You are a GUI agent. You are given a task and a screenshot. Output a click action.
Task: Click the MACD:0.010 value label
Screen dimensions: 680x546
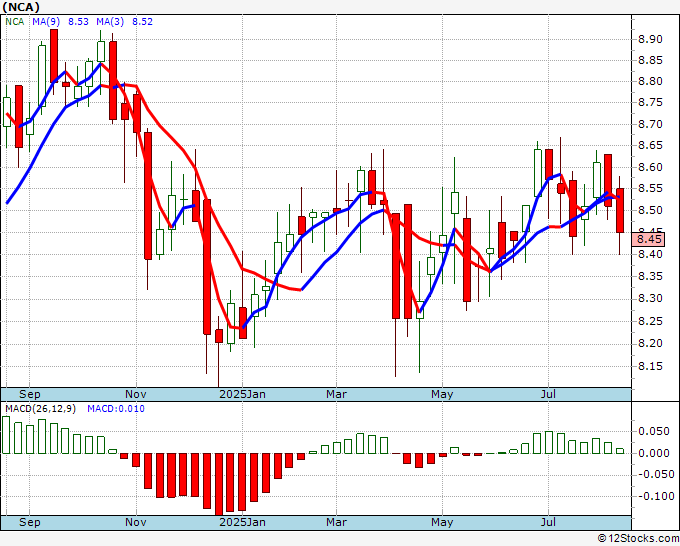coord(116,409)
